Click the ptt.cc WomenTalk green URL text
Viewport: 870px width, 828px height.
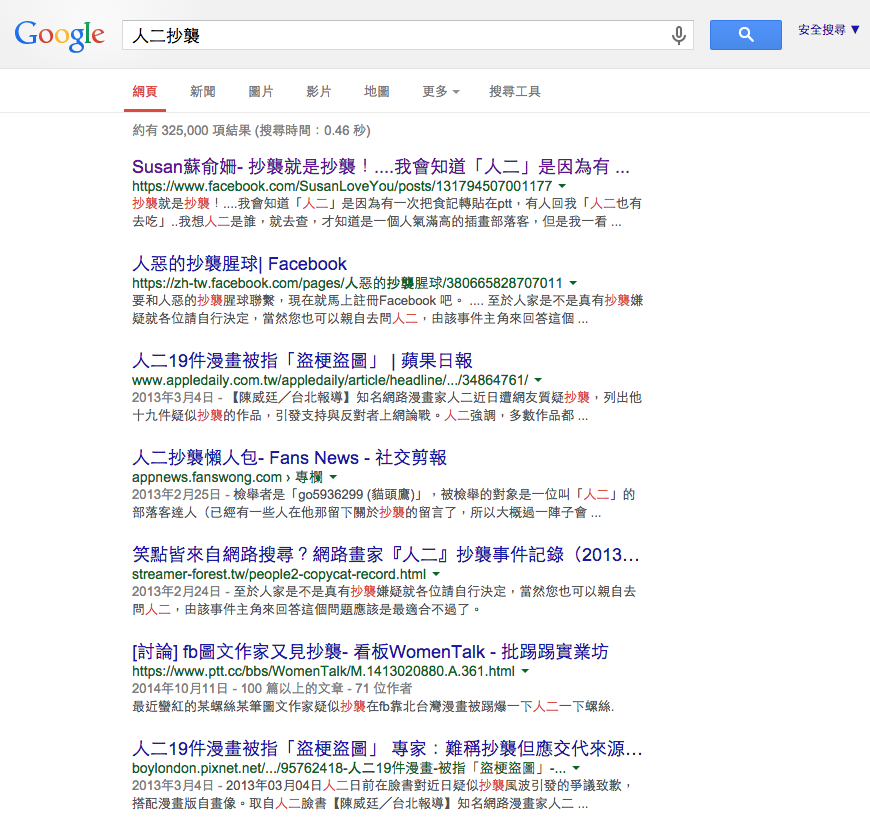[323, 672]
